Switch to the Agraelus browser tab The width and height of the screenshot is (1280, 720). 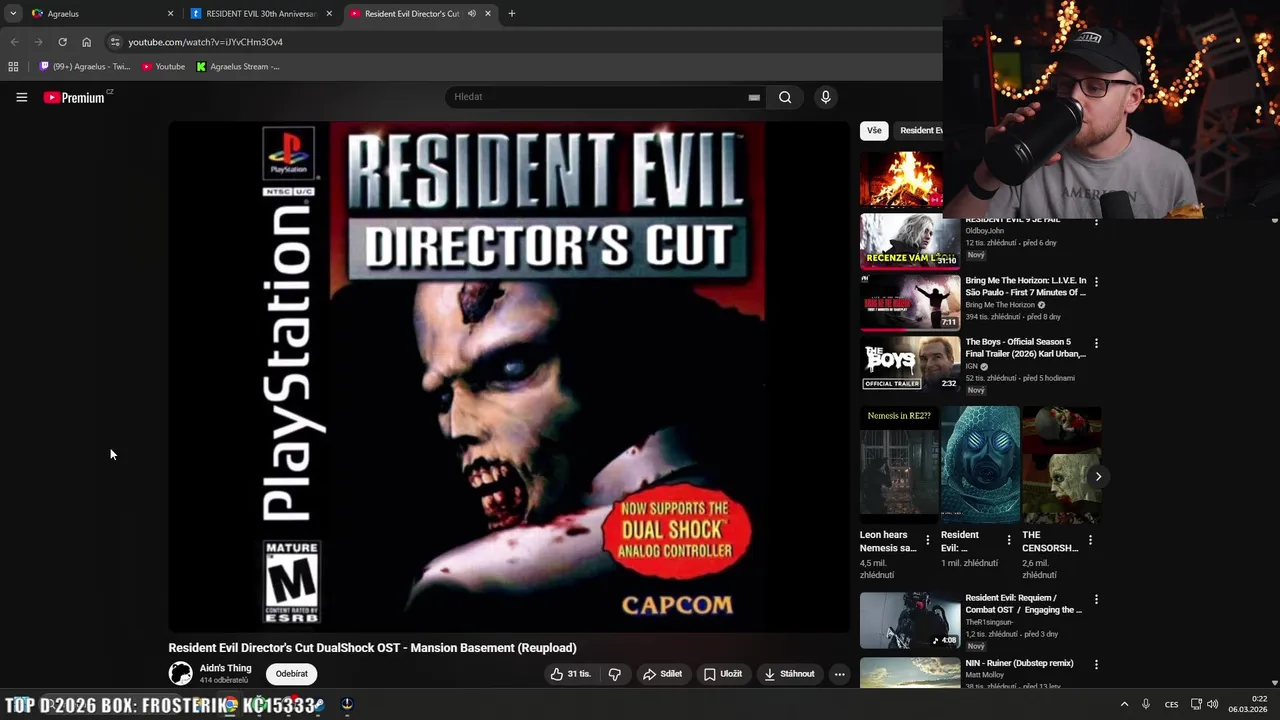100,14
